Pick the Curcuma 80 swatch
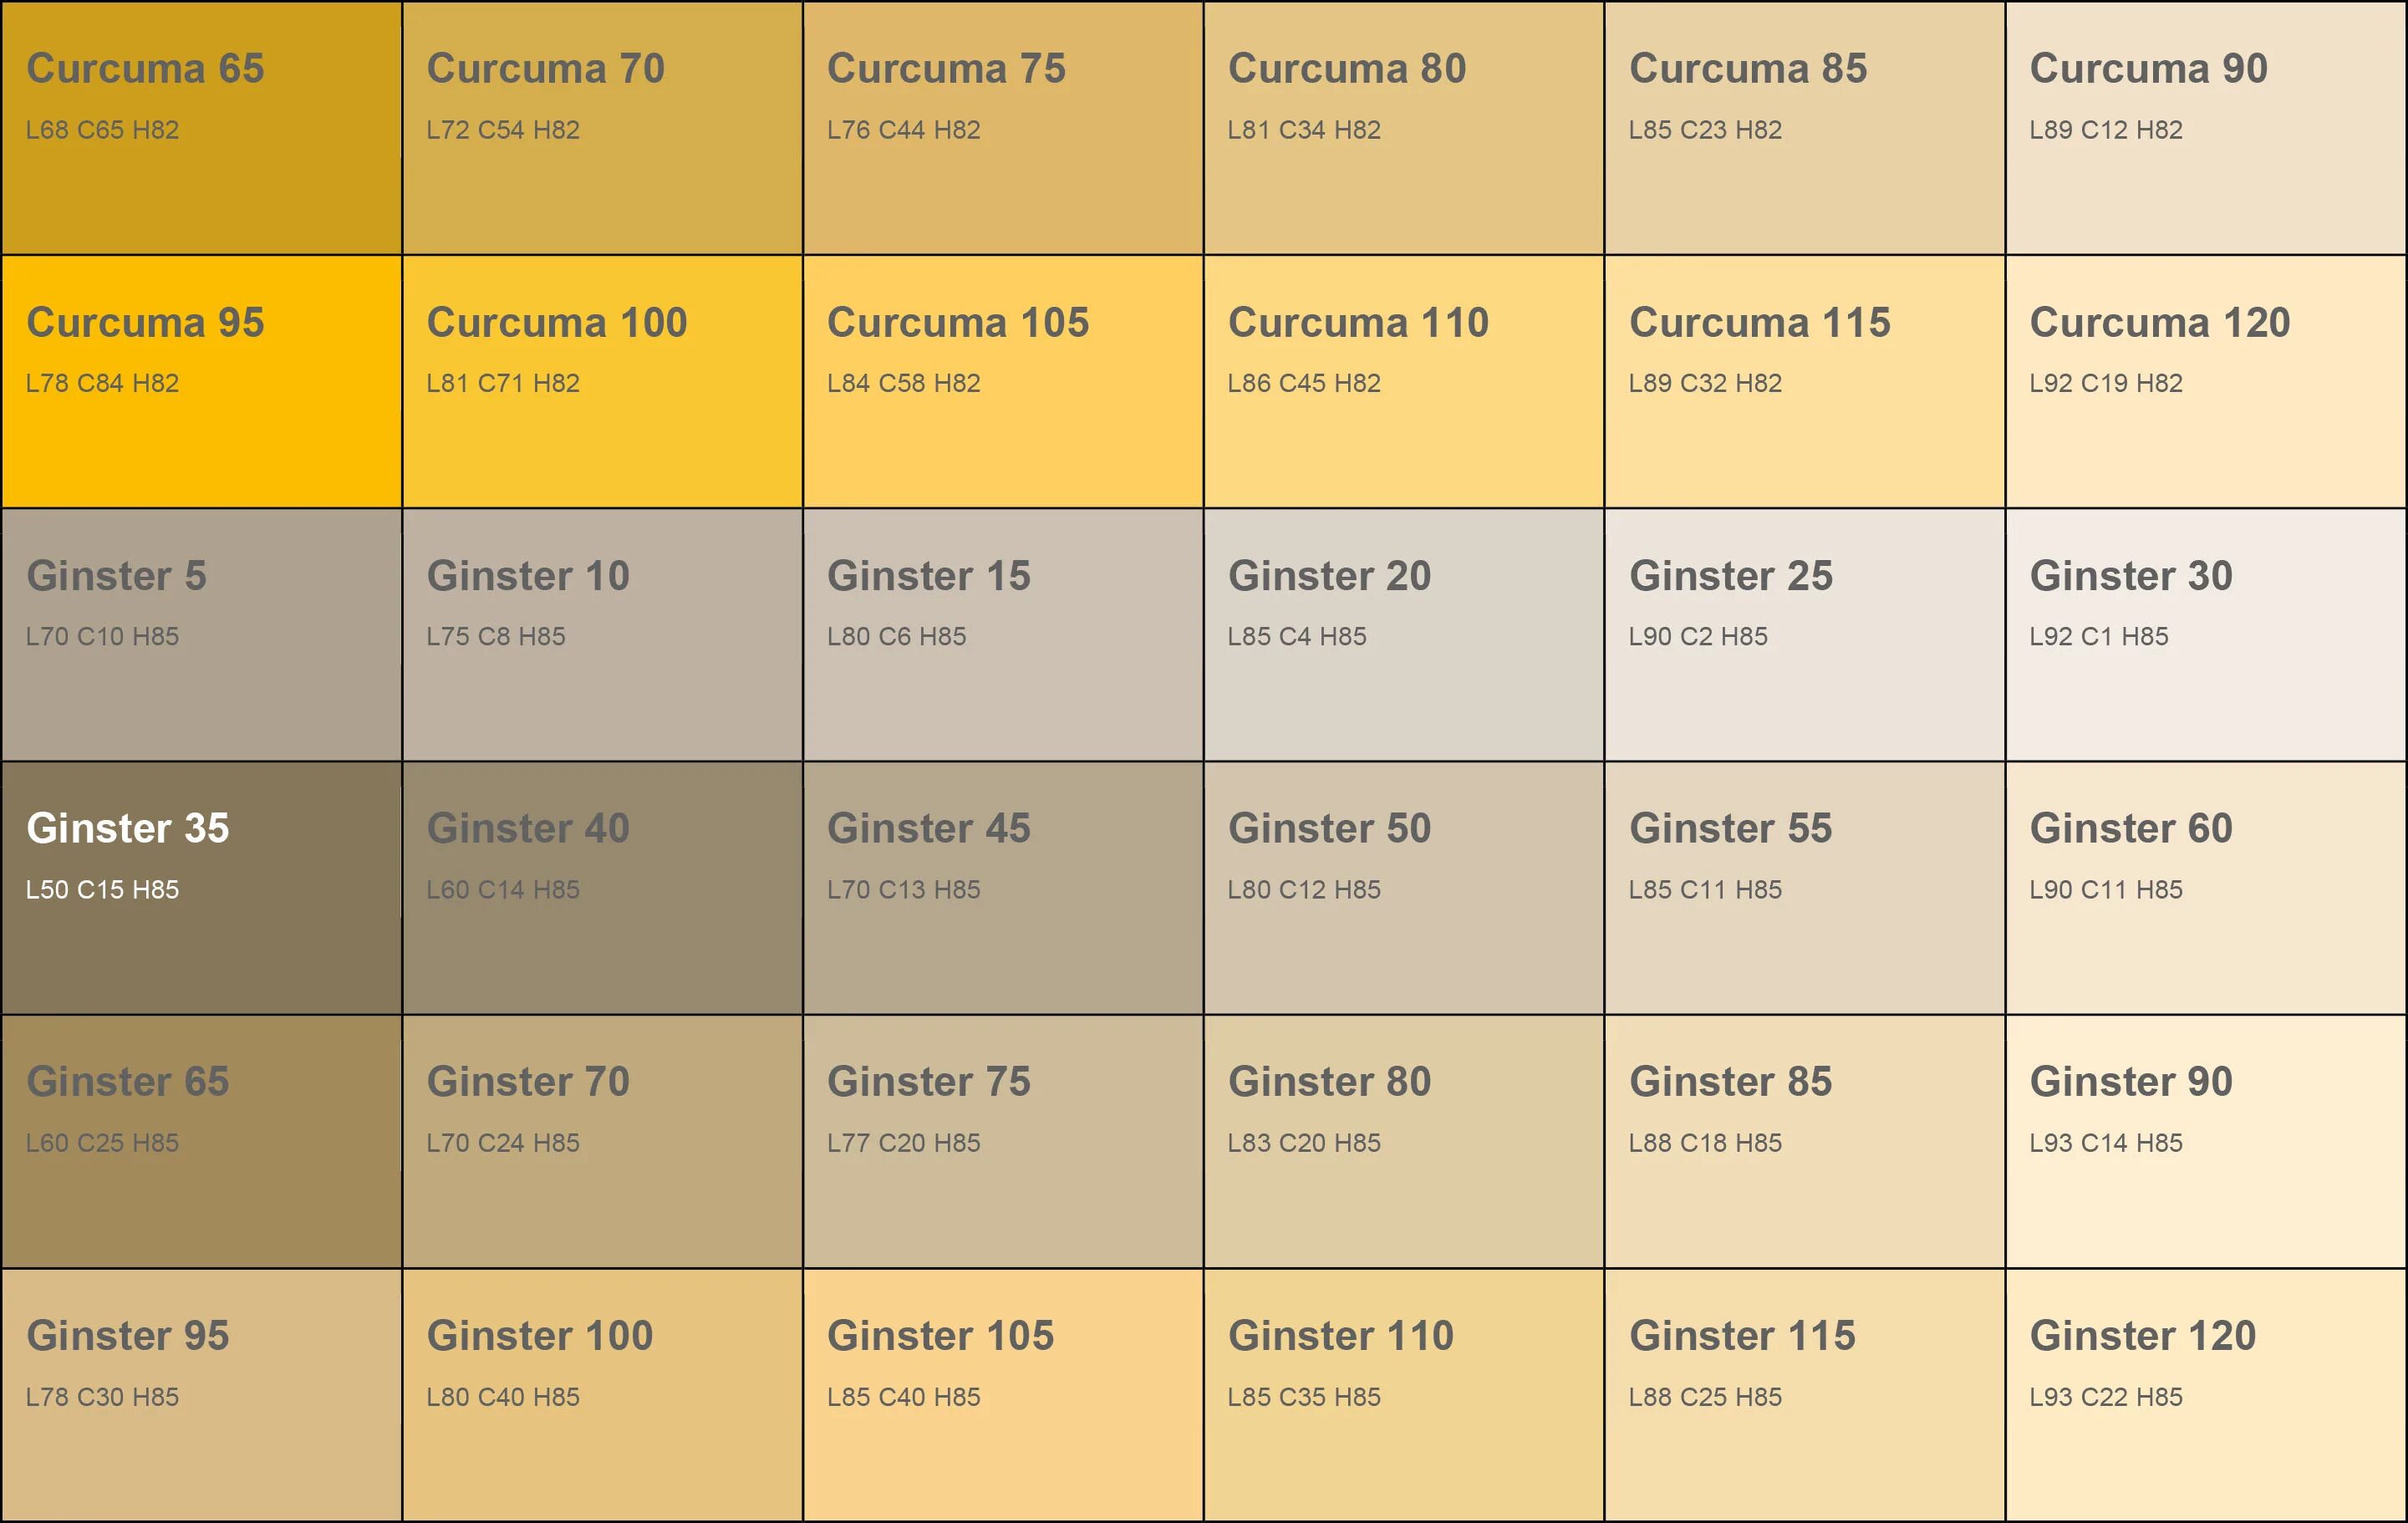The height and width of the screenshot is (1523, 2408). point(1403,127)
